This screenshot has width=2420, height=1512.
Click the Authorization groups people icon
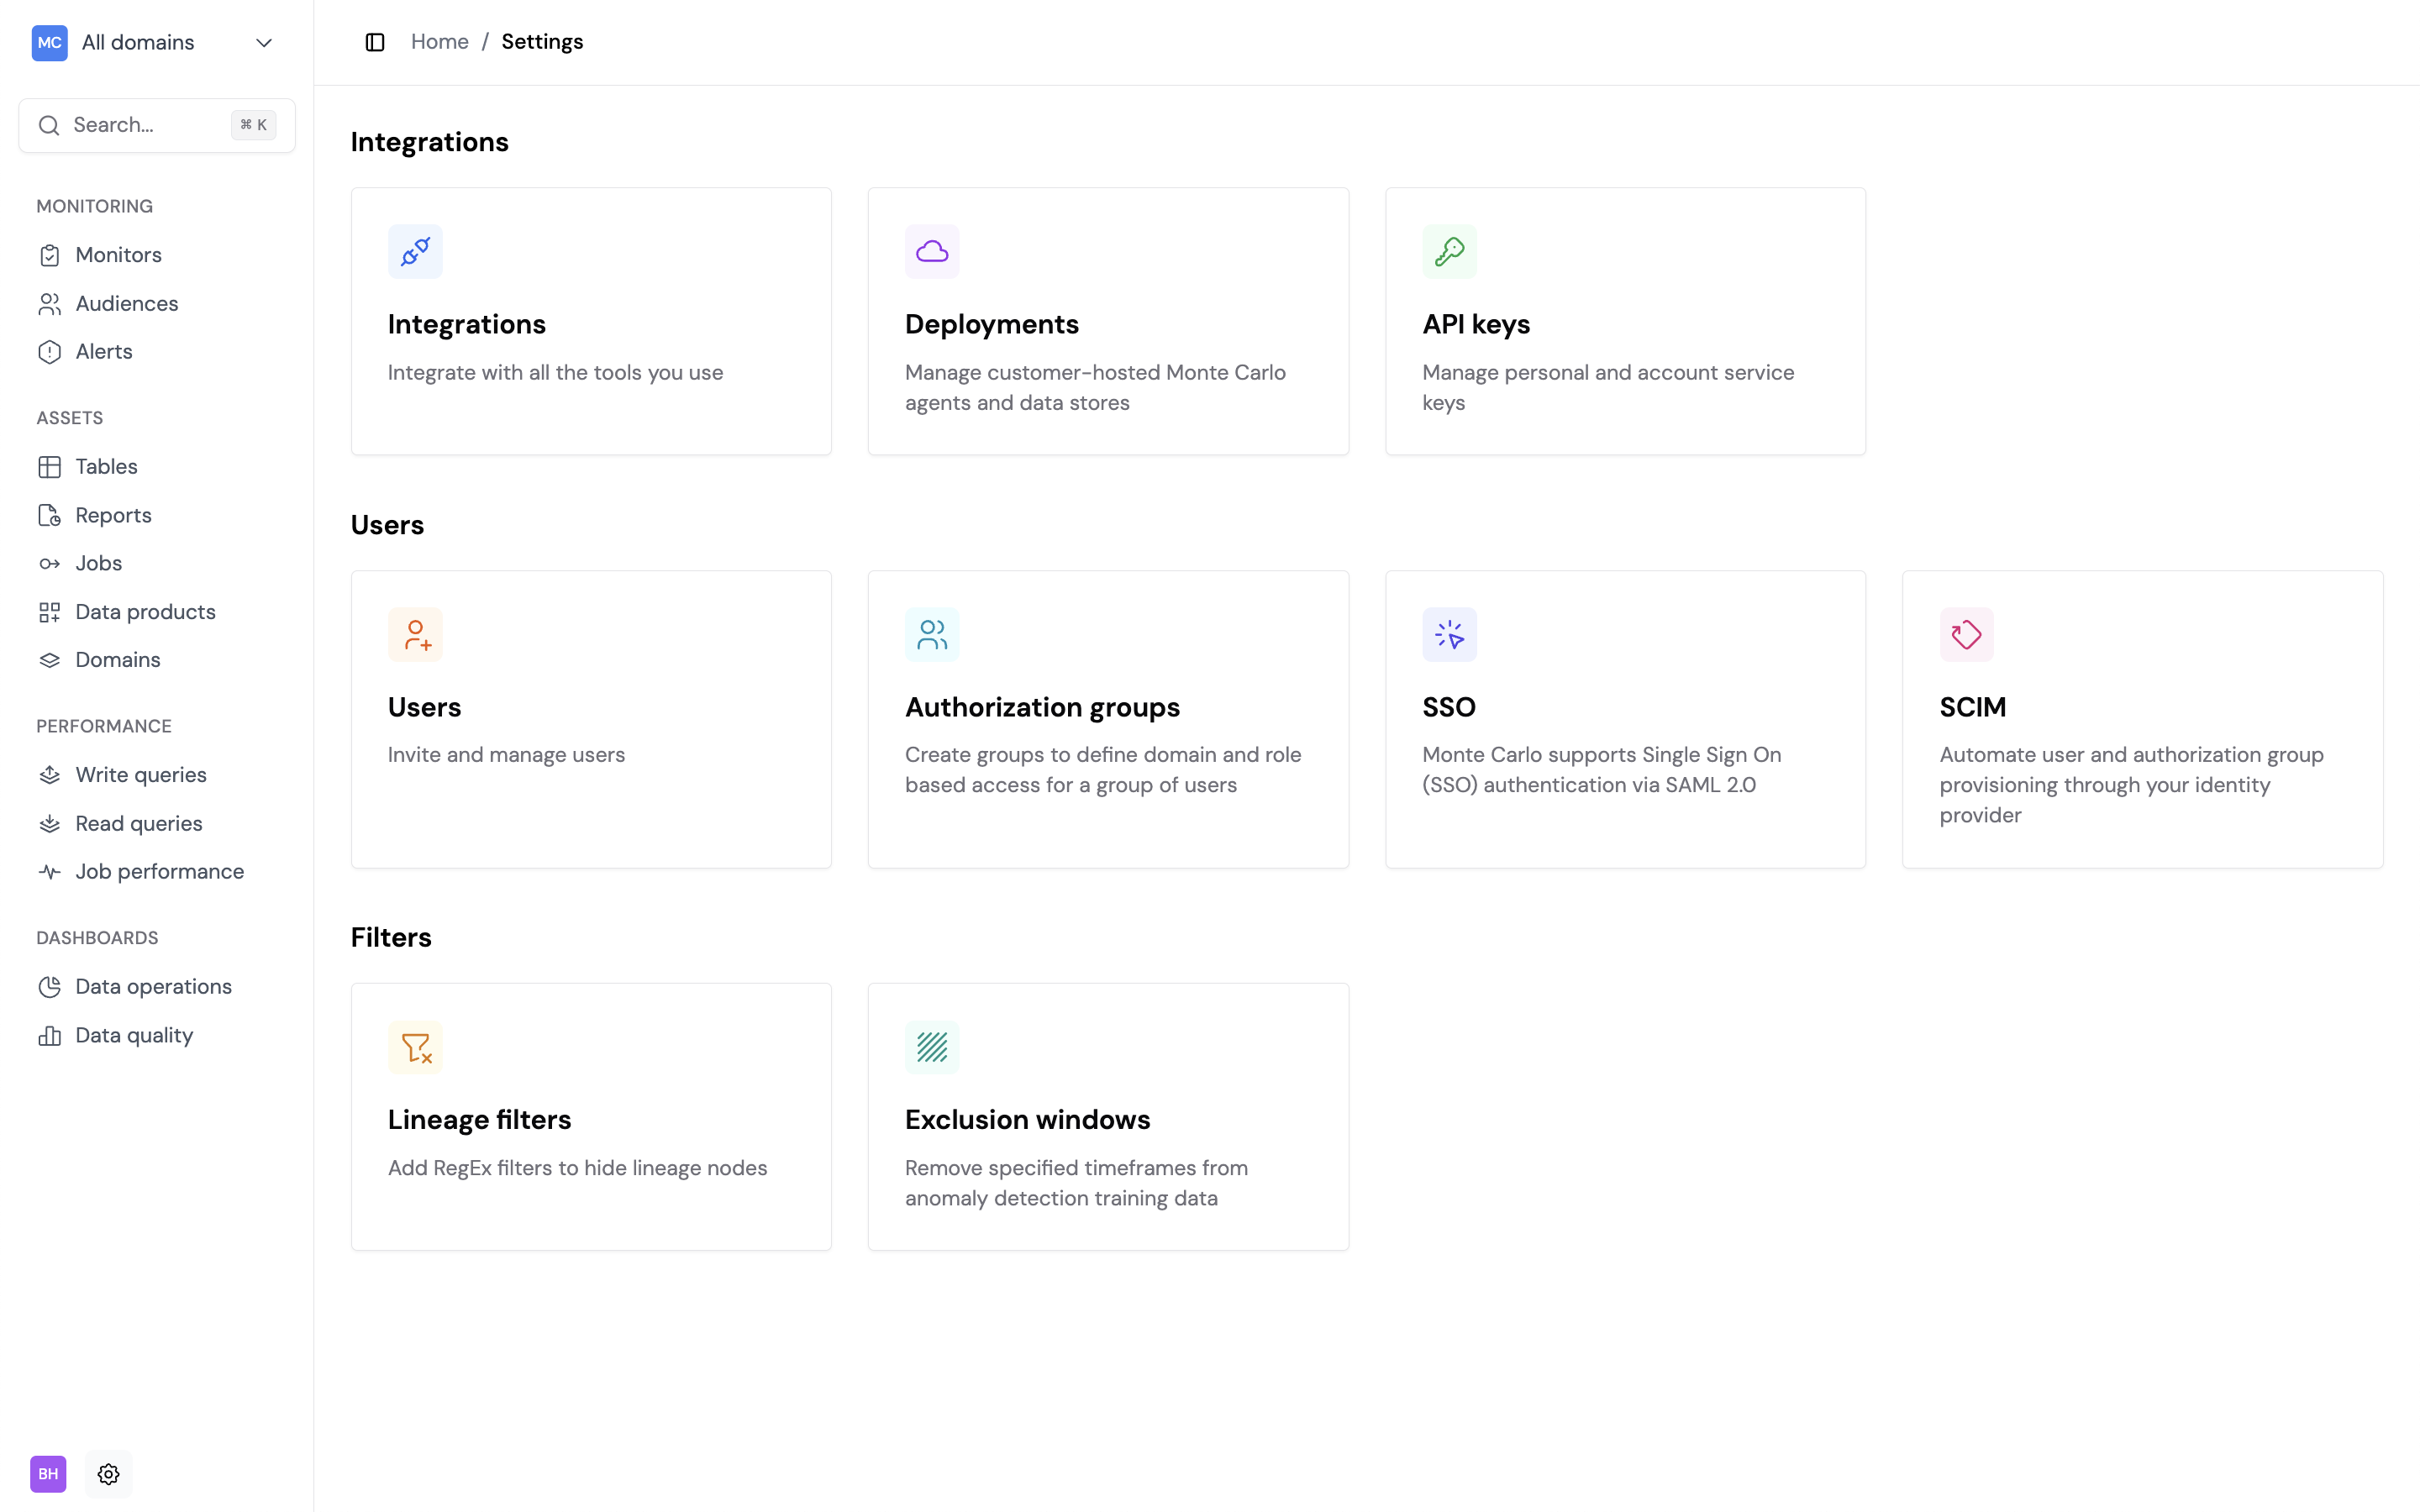(932, 634)
